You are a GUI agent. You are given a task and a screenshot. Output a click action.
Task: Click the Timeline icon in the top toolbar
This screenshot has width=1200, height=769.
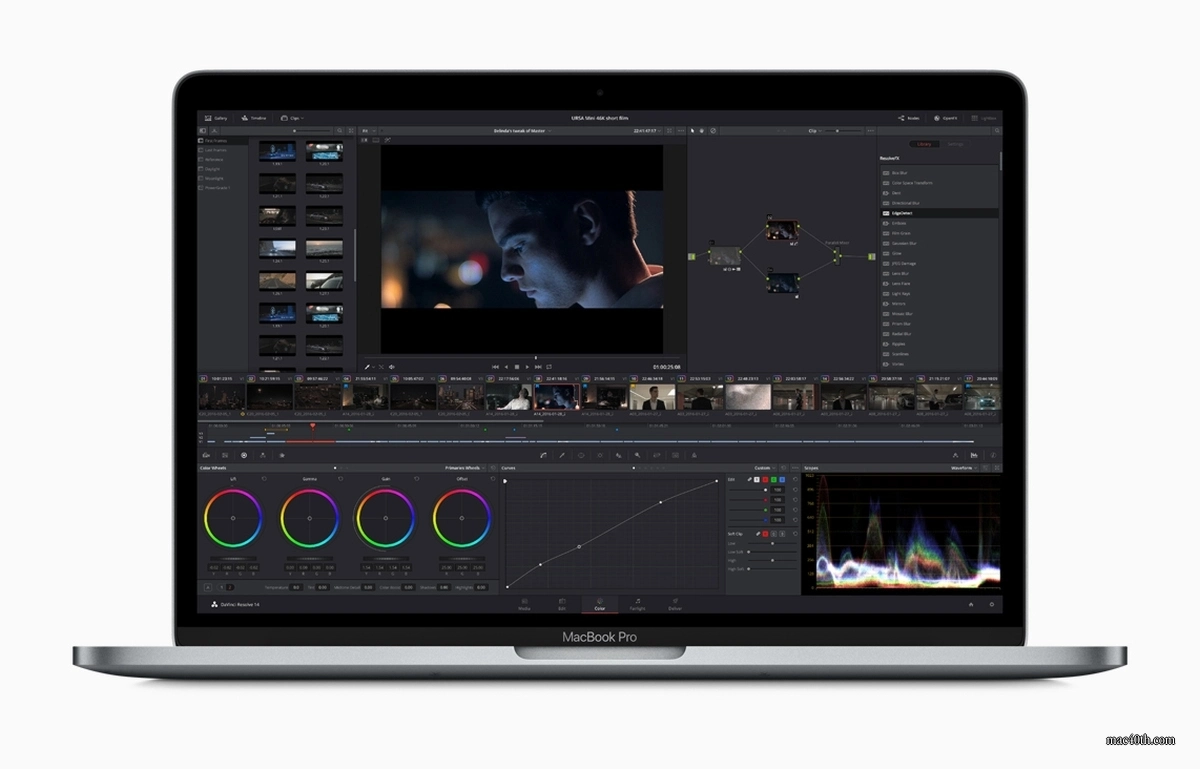(252, 117)
